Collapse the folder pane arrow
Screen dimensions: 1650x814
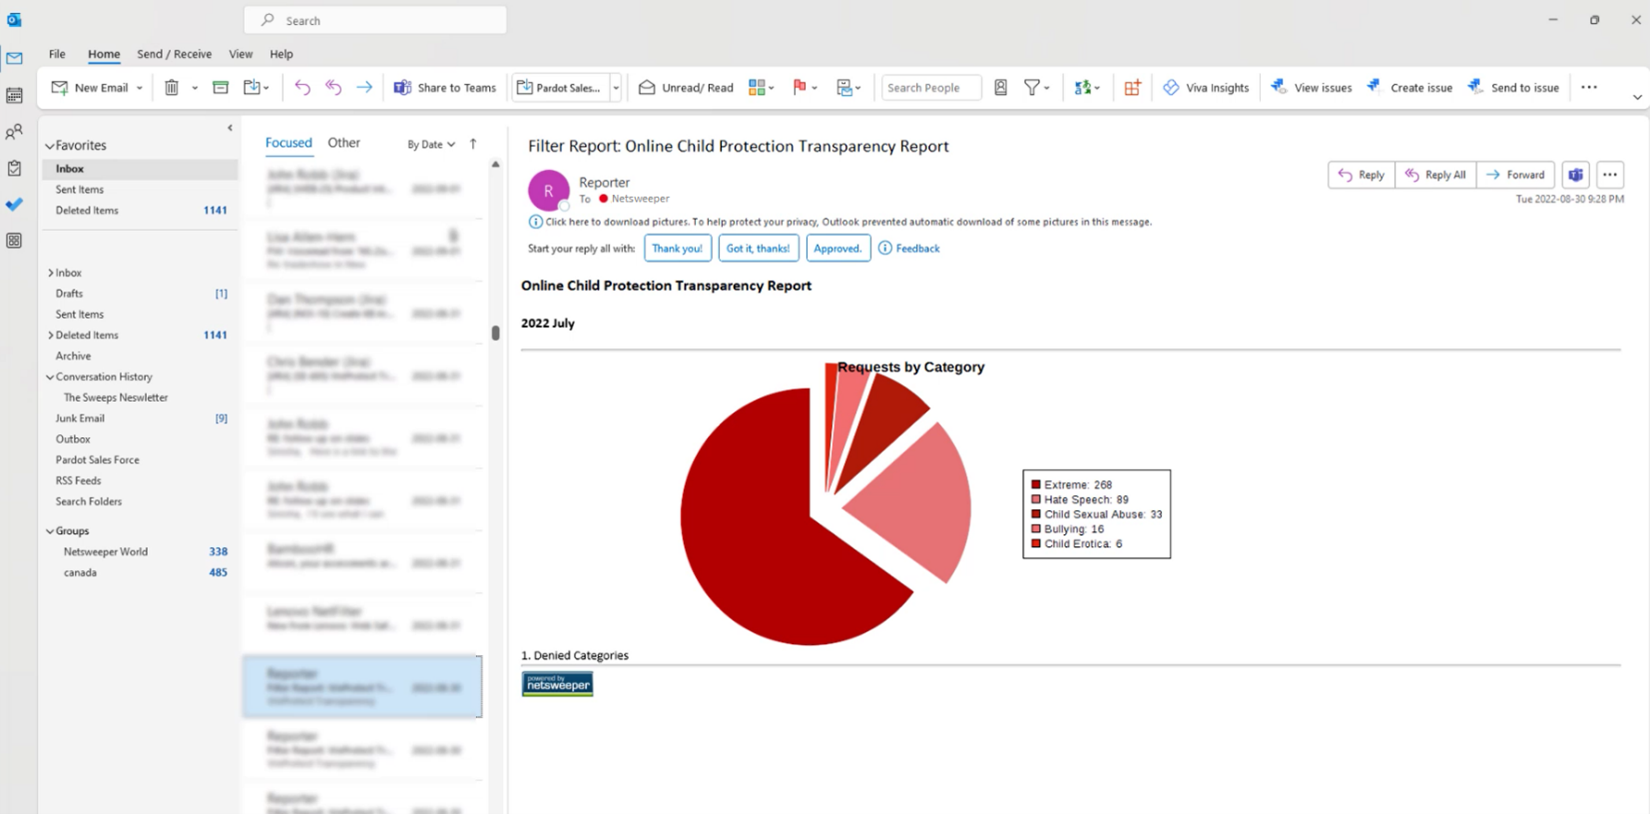point(230,128)
